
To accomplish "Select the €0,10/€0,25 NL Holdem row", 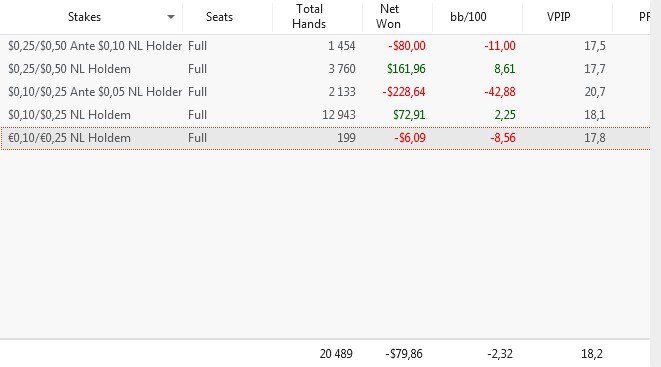I will [325, 138].
